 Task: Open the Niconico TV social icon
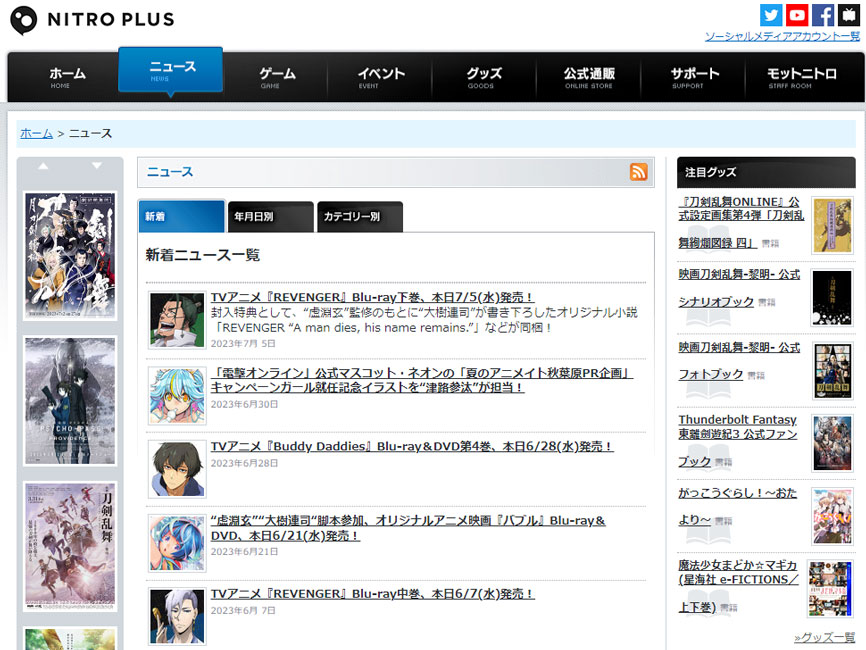[x=848, y=15]
